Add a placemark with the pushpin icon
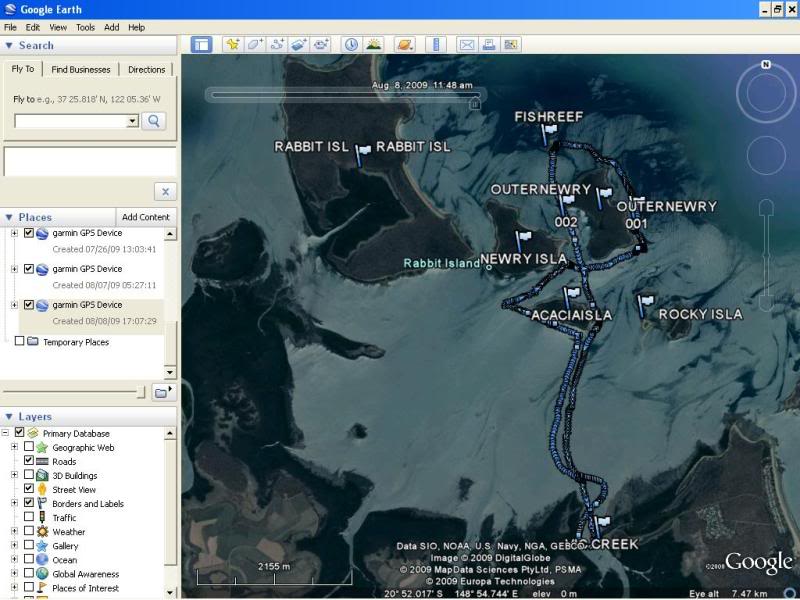800x600 pixels. point(233,45)
